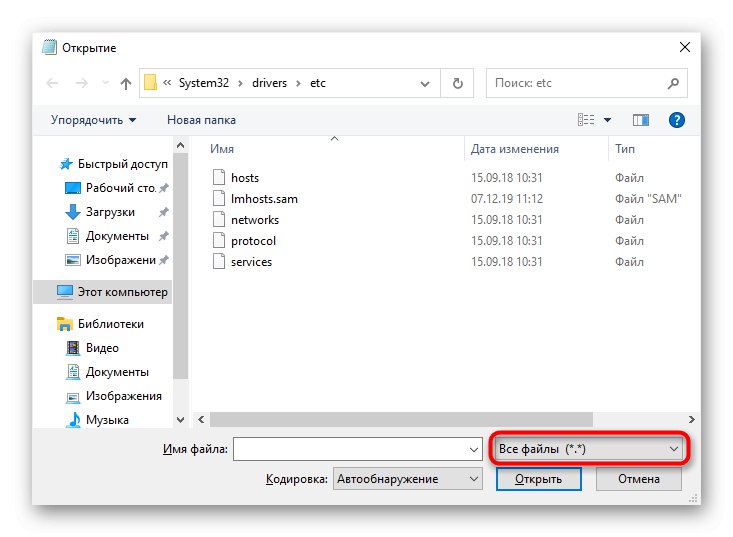The width and height of the screenshot is (733, 537).
Task: Click horizontal scrollbar right arrow
Action: tap(691, 419)
